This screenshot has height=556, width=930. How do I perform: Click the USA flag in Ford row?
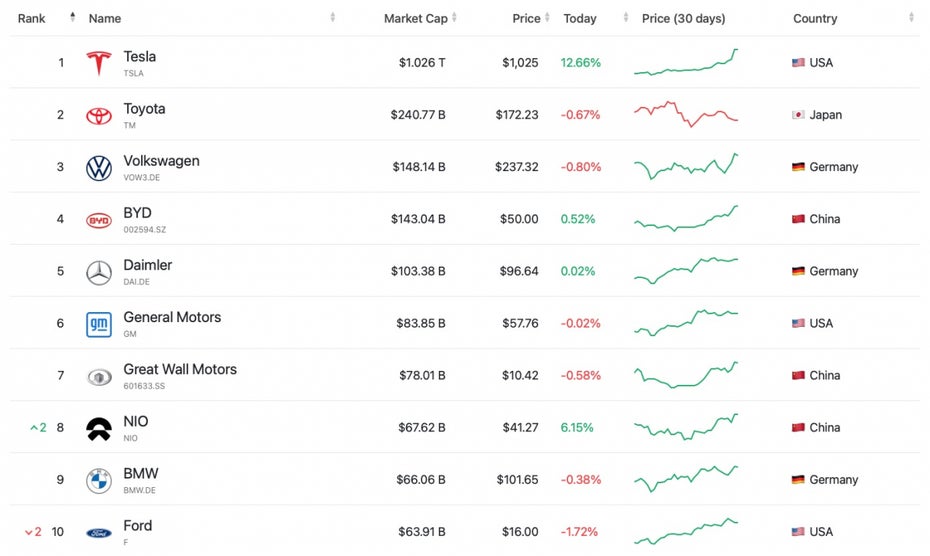pos(798,532)
